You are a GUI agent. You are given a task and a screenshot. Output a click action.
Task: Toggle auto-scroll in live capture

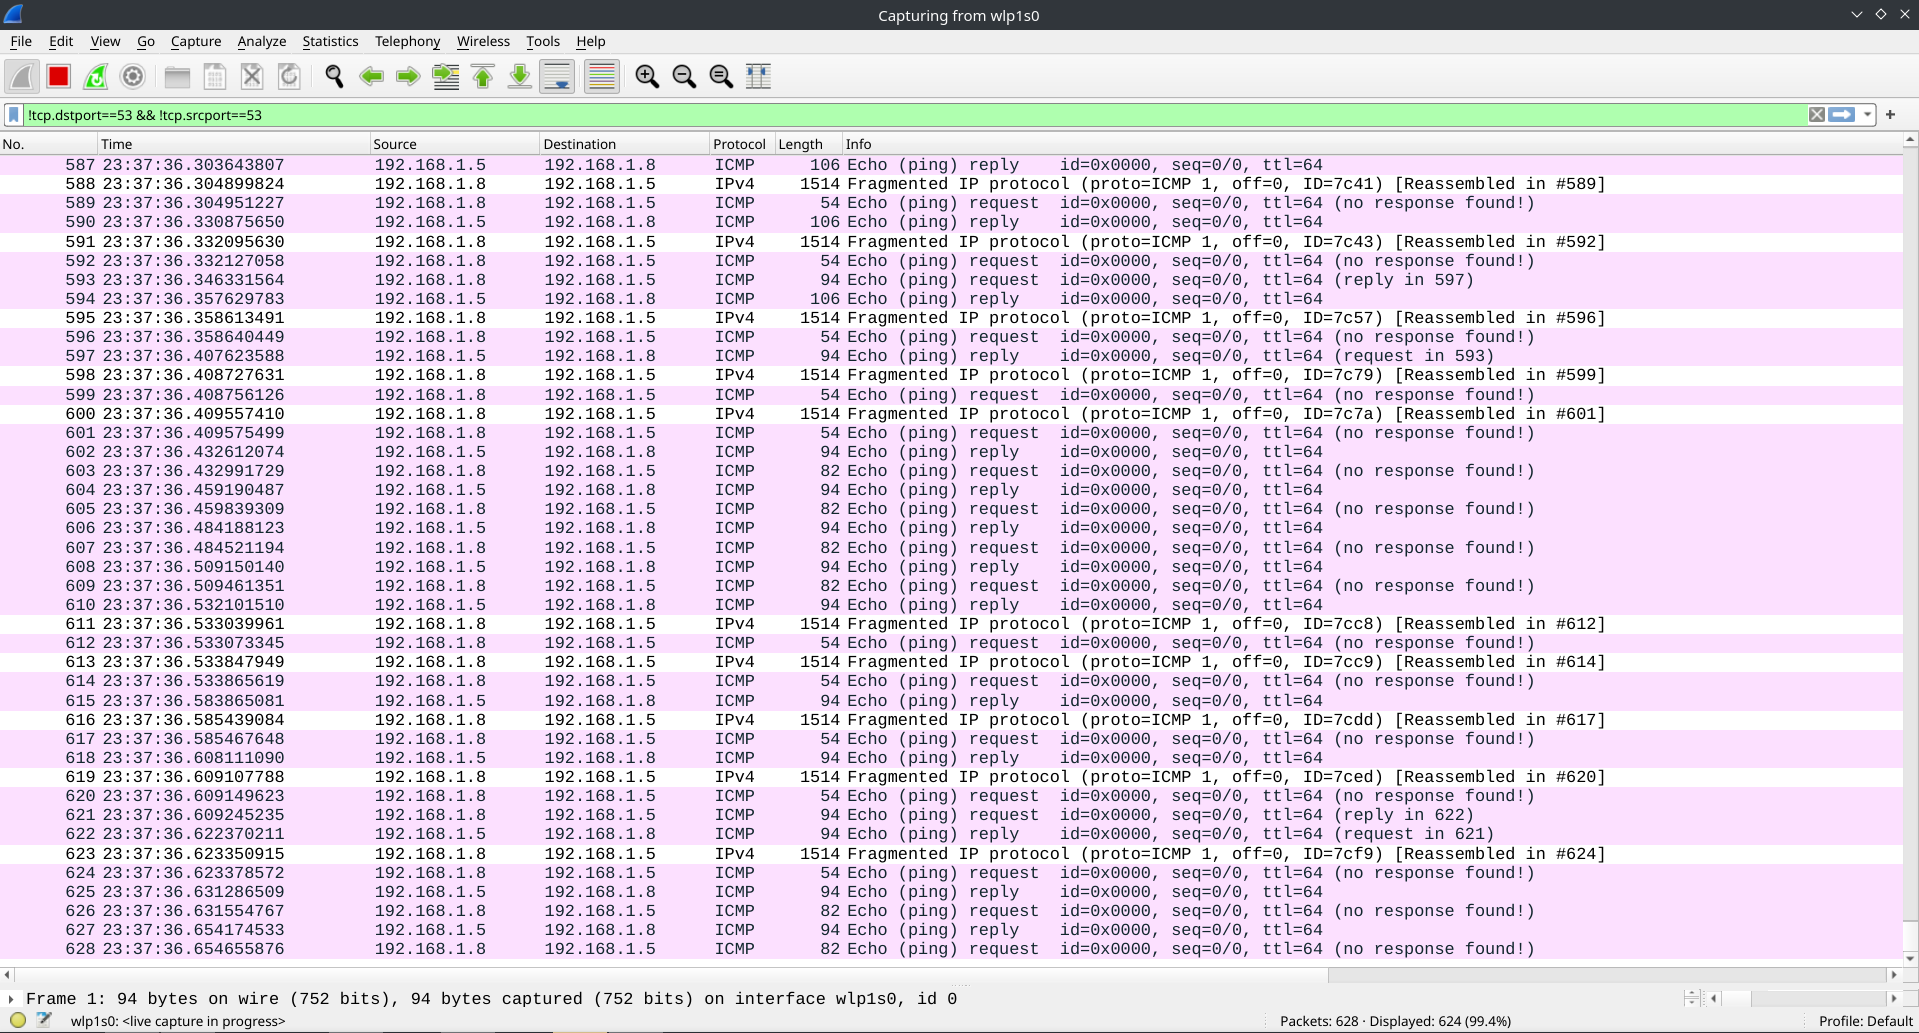pos(556,76)
